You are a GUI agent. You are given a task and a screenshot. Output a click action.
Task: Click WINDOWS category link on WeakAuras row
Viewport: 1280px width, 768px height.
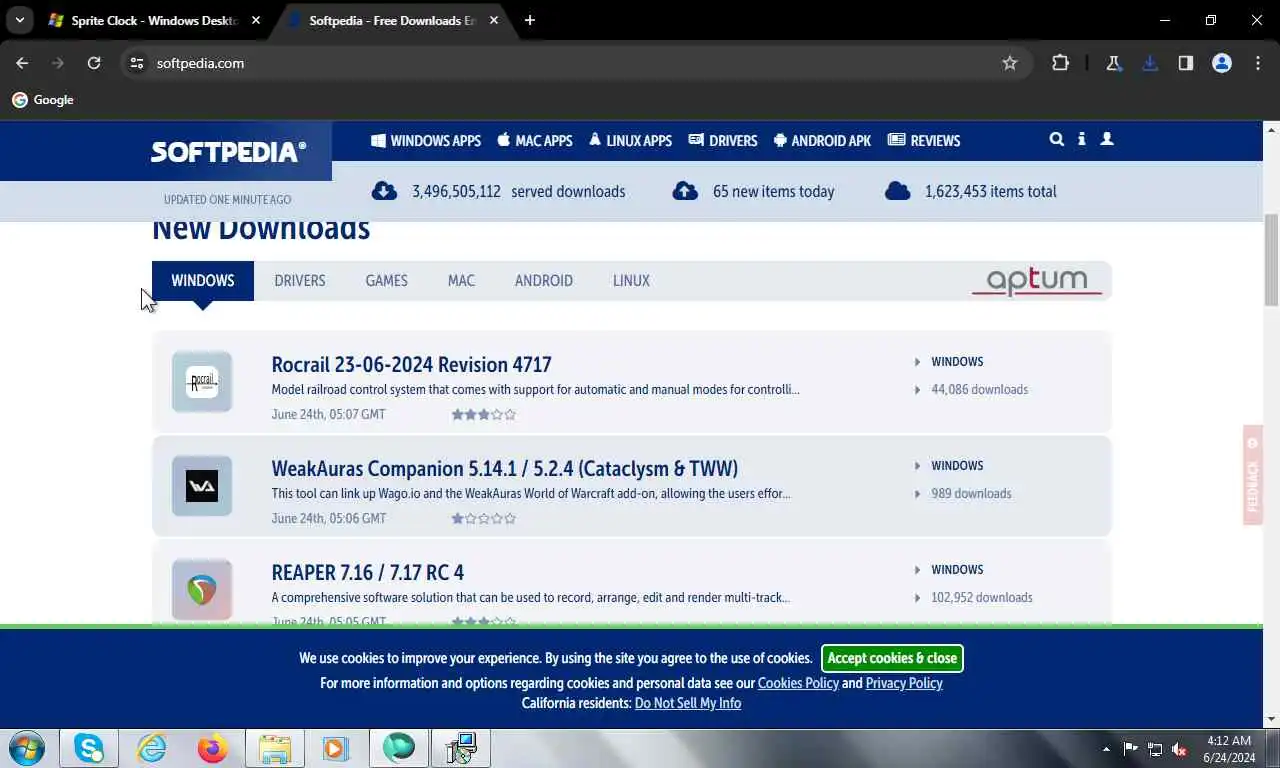pos(957,466)
